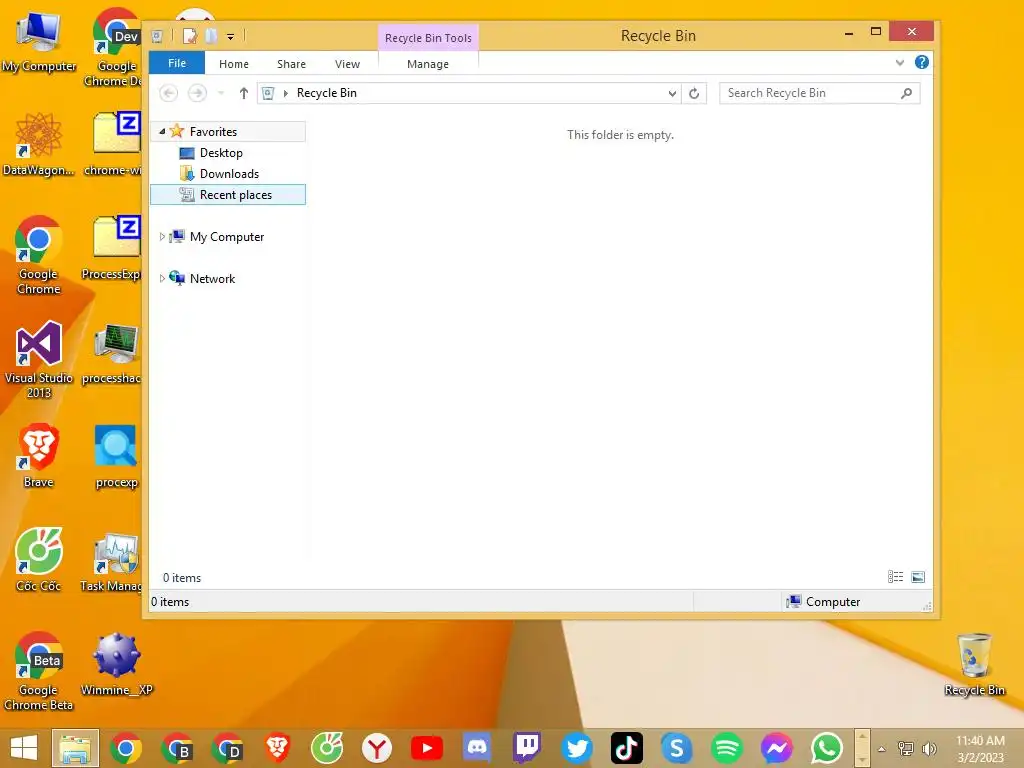Select the DataWagon desktop shortcut
The image size is (1024, 768).
[39, 144]
